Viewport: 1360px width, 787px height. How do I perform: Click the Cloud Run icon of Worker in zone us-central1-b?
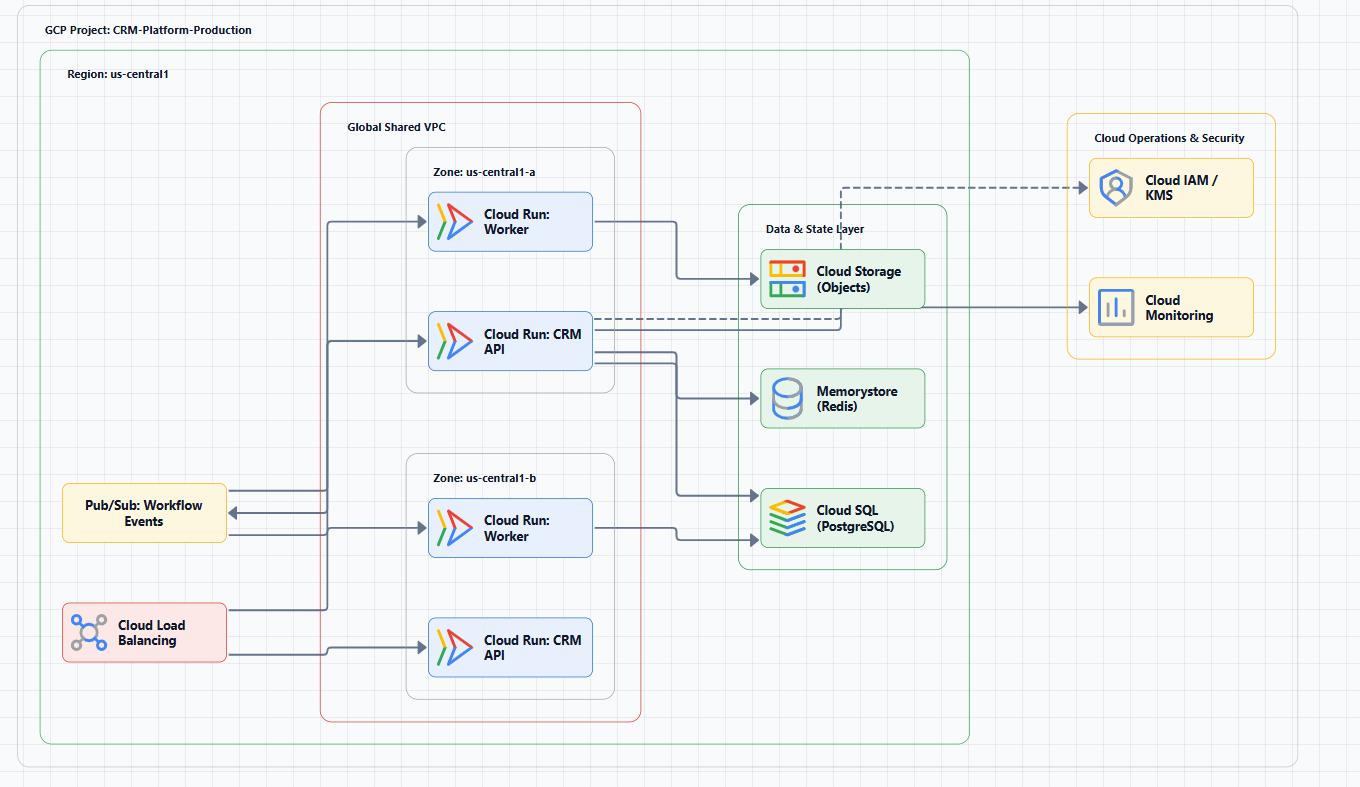pos(455,528)
